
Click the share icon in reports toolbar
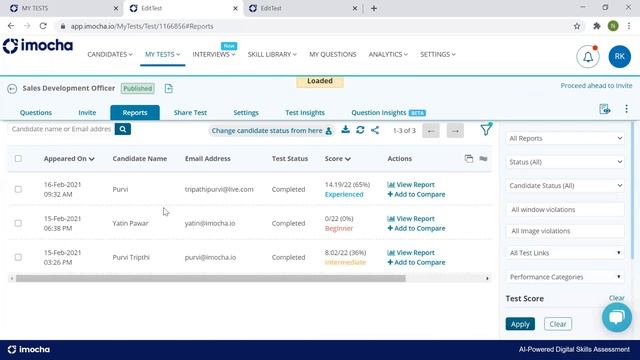coord(375,130)
